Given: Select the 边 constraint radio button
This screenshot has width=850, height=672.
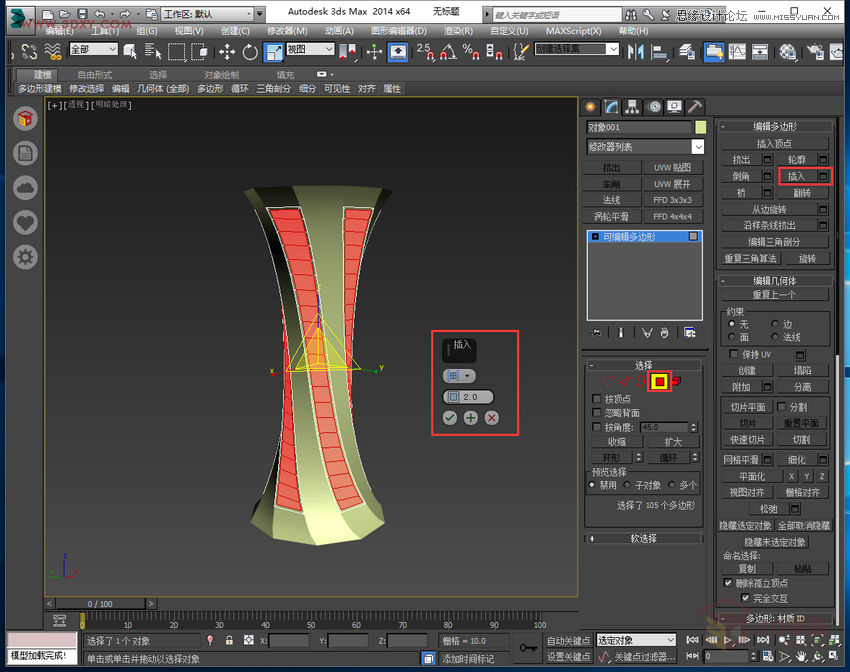Looking at the screenshot, I should pyautogui.click(x=775, y=323).
